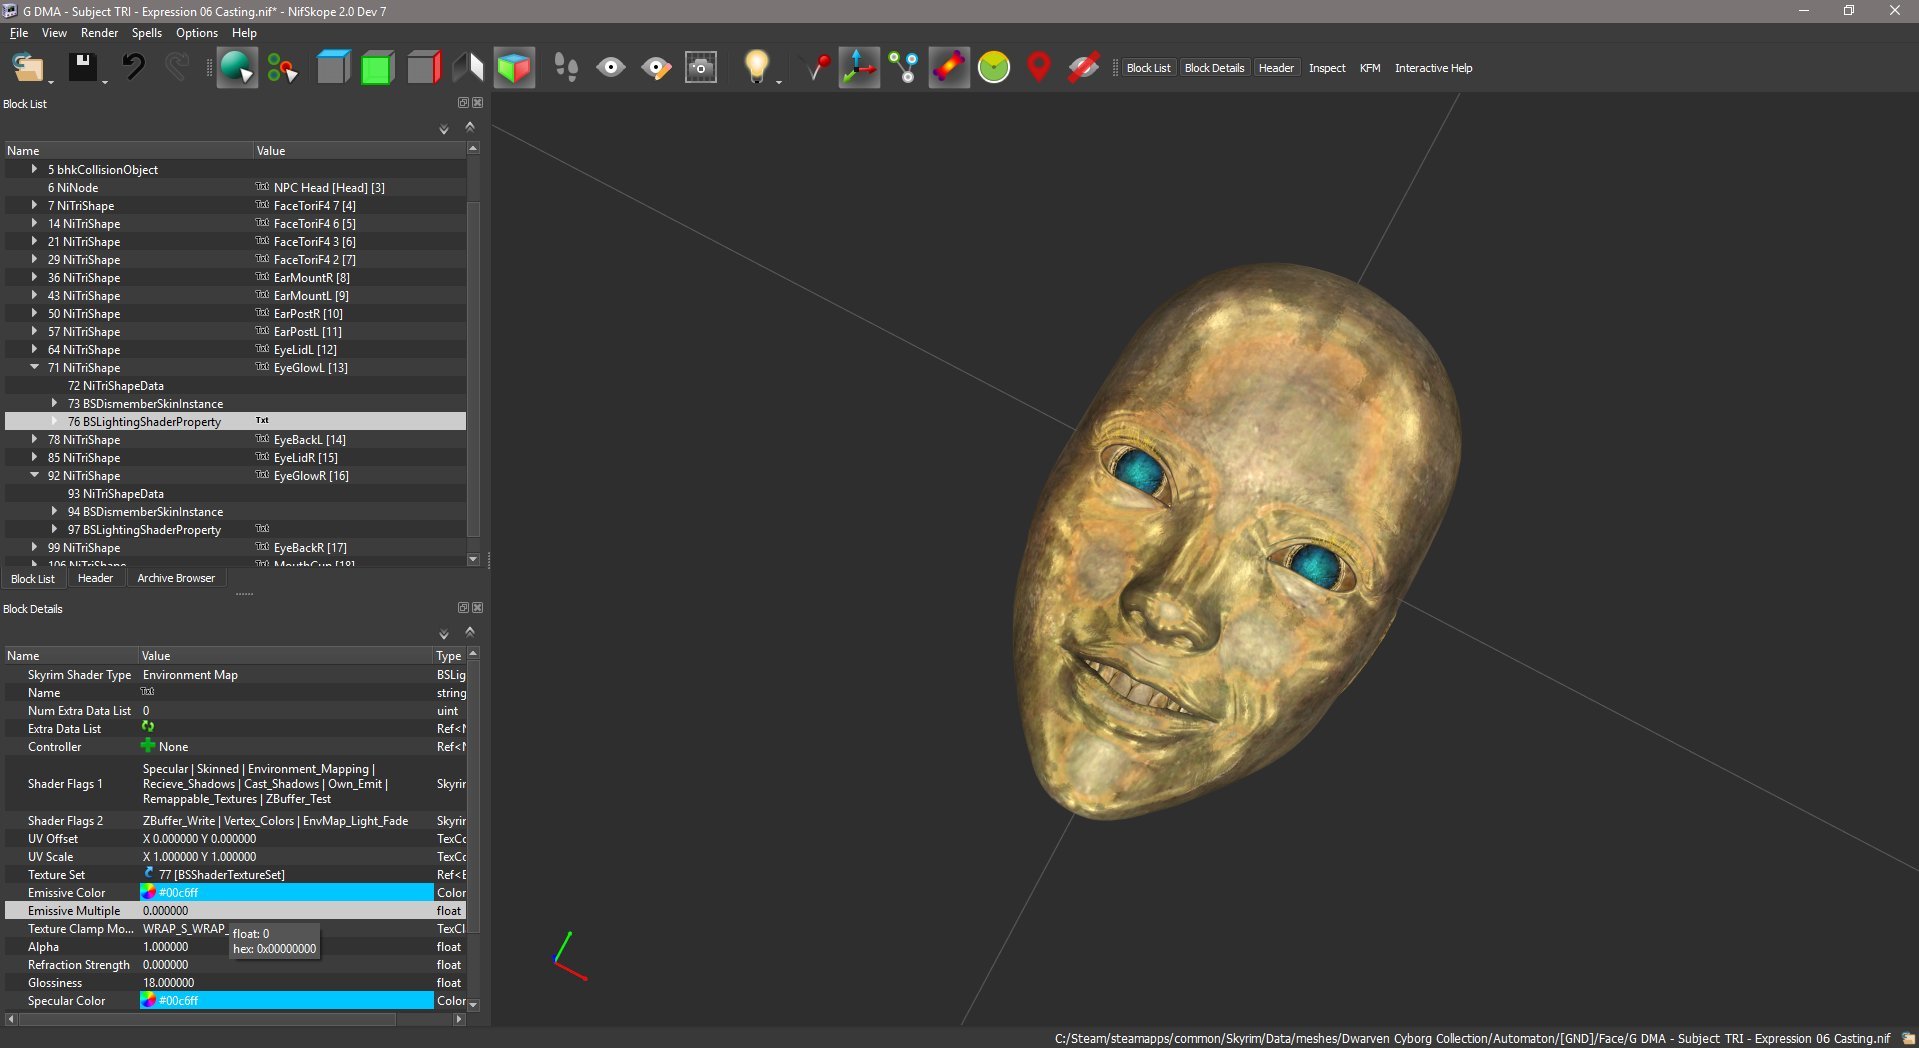The image size is (1919, 1048).
Task: Click the saved view eye icon
Action: (x=611, y=68)
